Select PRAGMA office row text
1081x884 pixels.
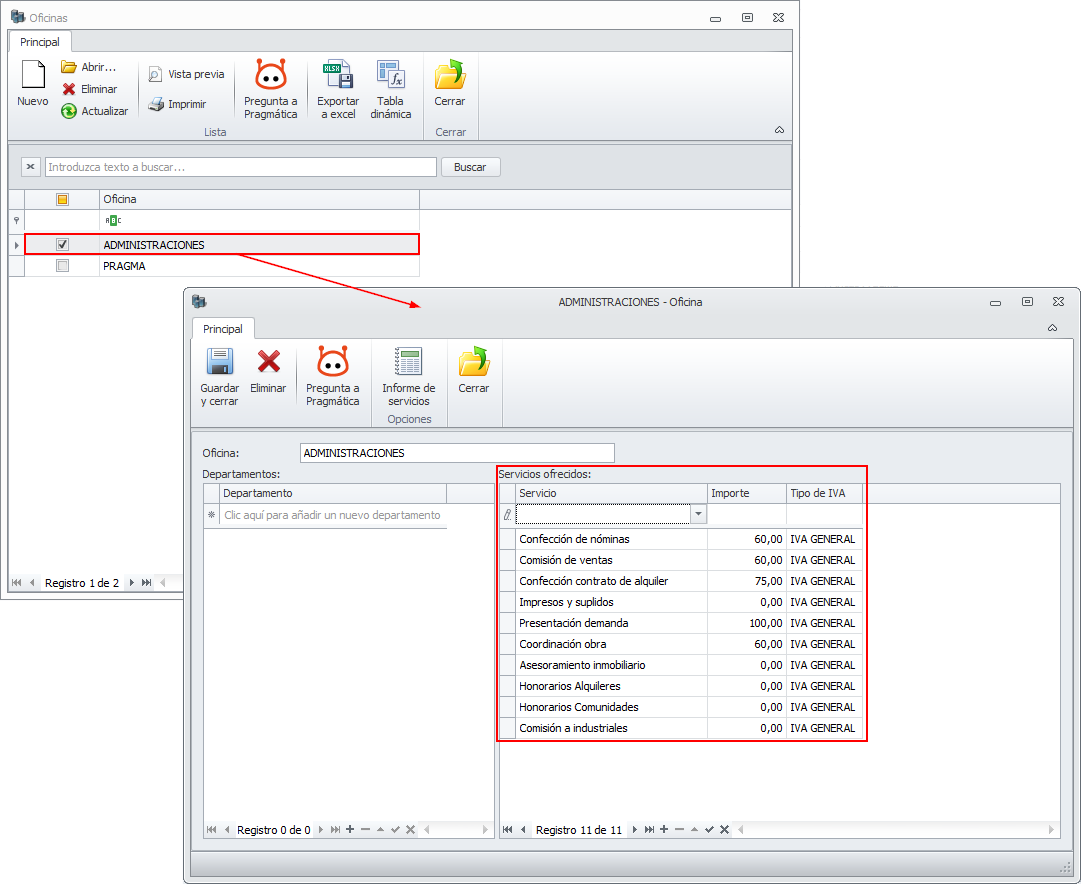point(124,266)
